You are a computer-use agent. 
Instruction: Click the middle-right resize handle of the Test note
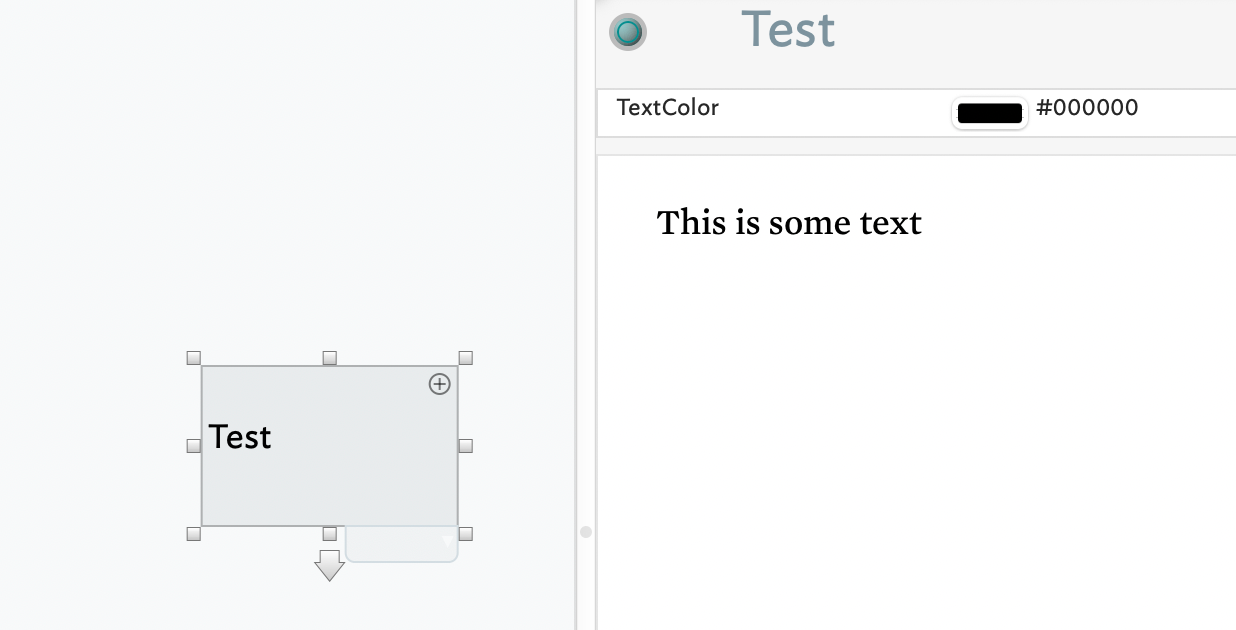[465, 446]
